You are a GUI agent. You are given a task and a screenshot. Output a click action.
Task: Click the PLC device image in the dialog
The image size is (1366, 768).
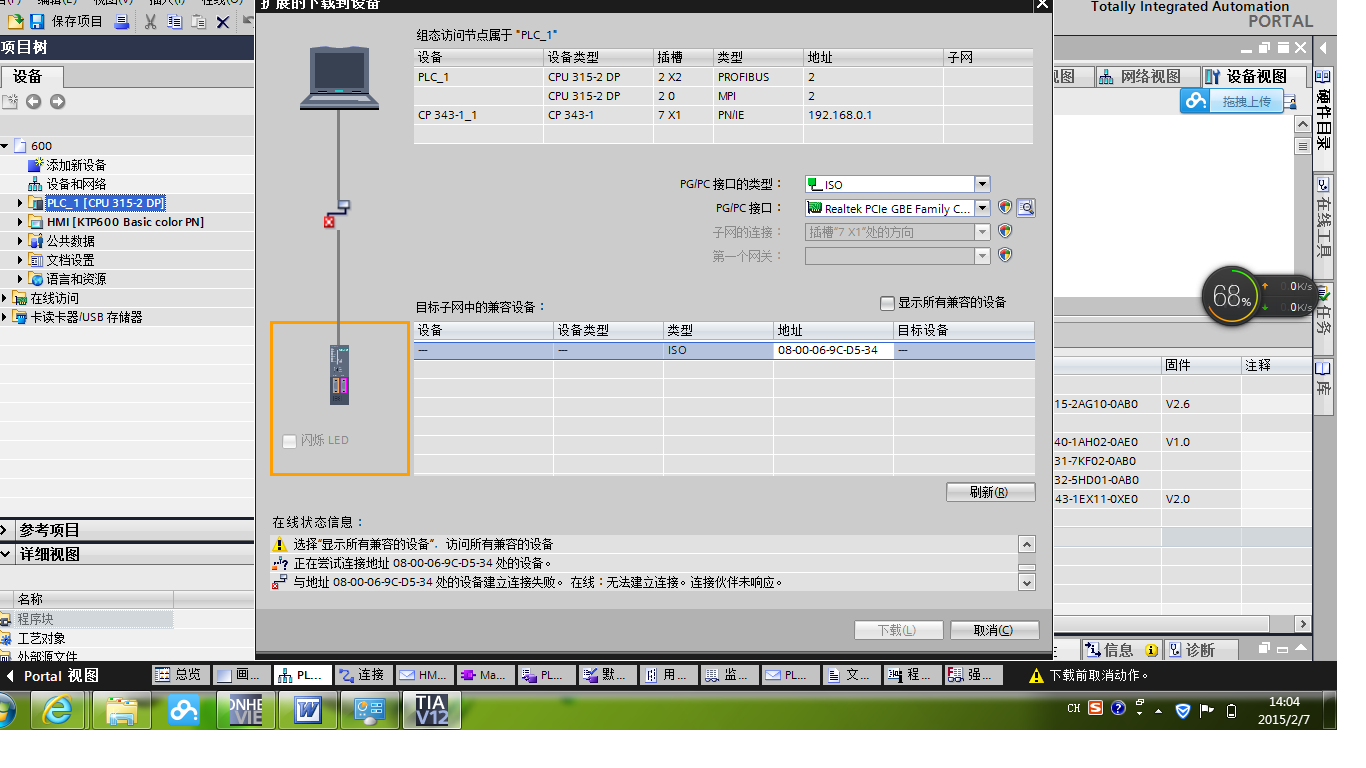pos(340,374)
